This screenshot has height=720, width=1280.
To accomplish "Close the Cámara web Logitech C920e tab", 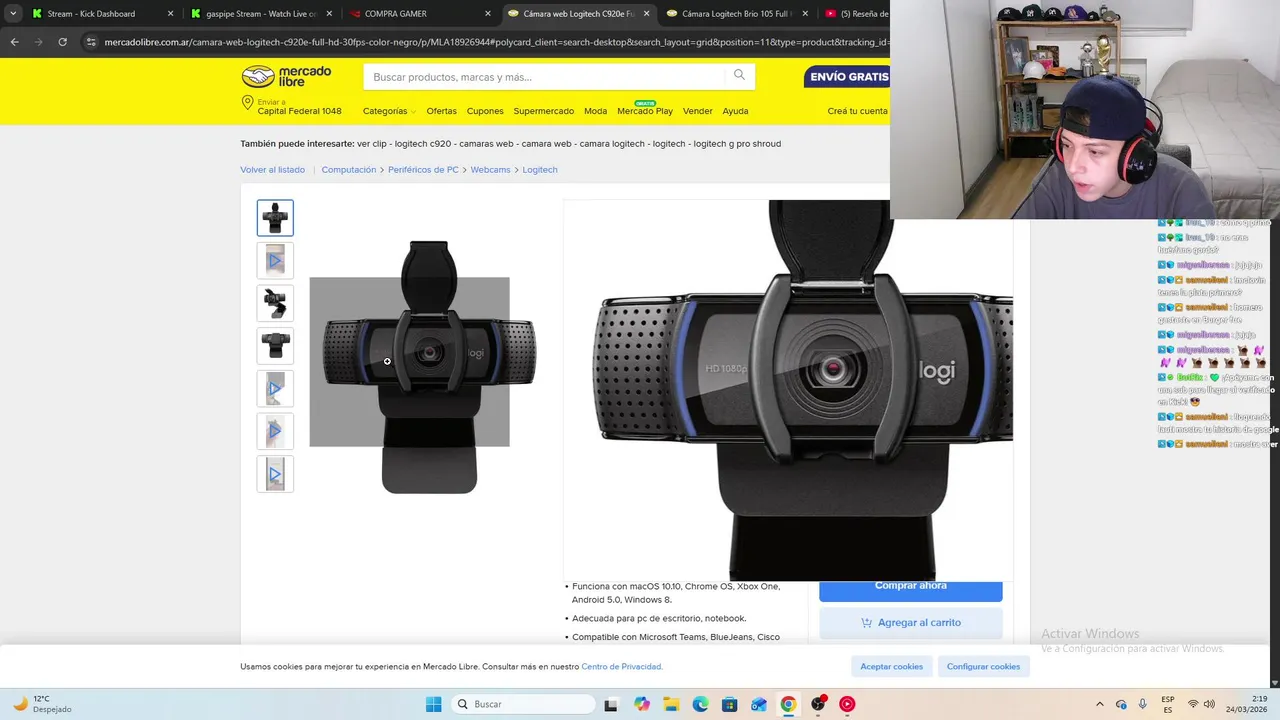I will [x=647, y=14].
